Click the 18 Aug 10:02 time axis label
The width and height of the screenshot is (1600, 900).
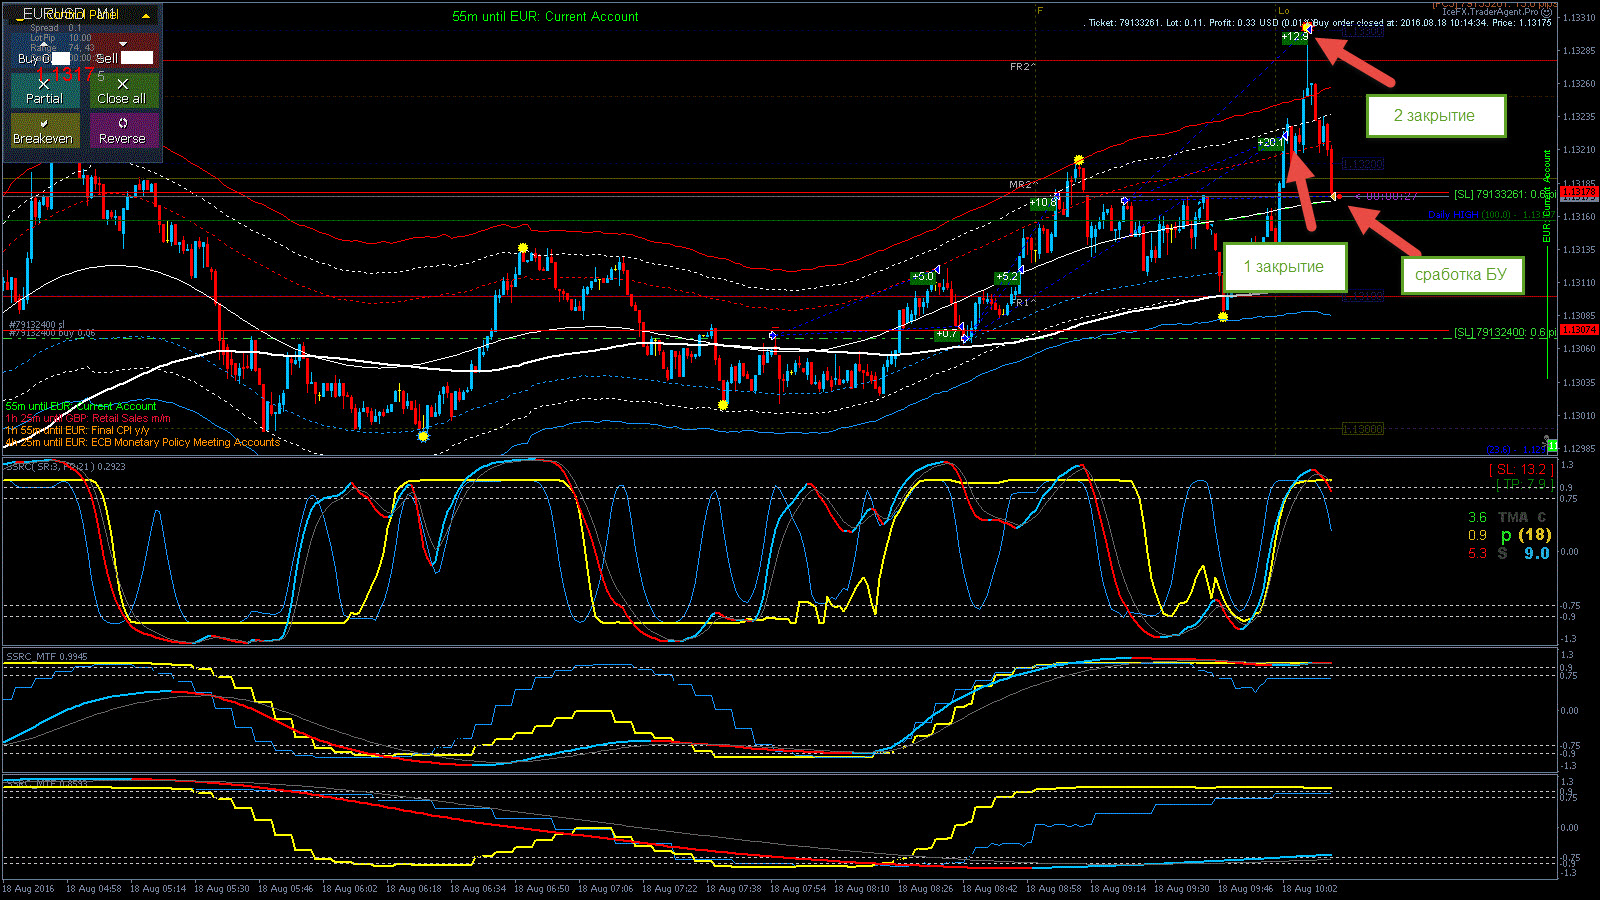coord(1309,888)
